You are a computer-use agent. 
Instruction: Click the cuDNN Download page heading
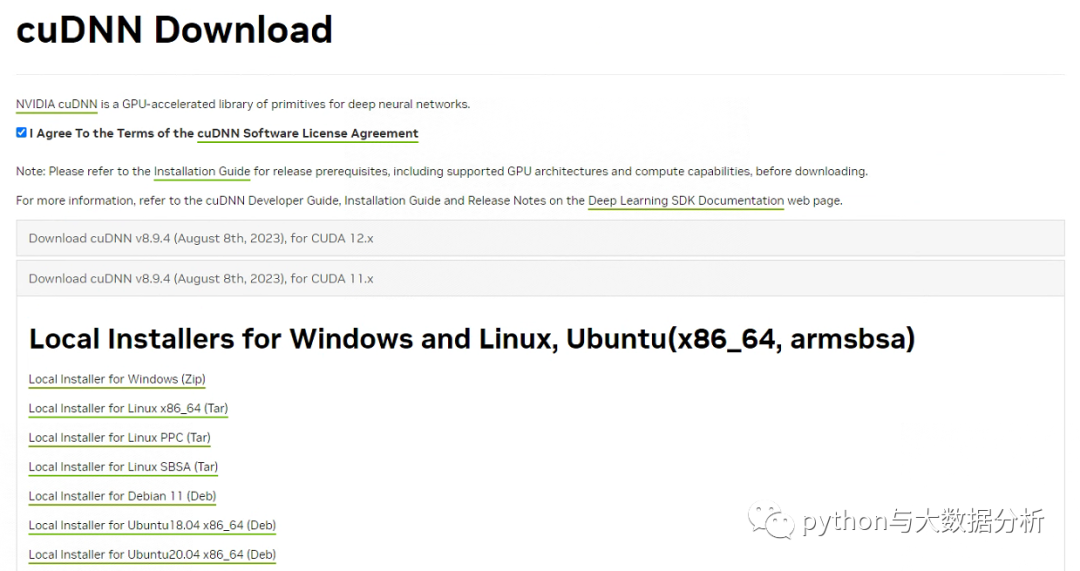click(x=174, y=30)
